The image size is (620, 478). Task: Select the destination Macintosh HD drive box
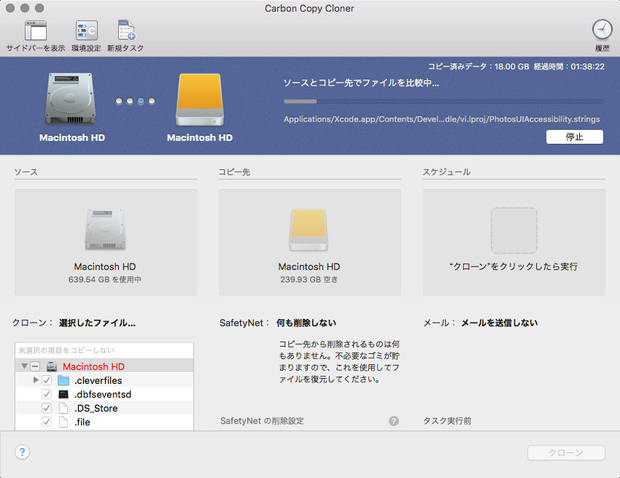[310, 242]
